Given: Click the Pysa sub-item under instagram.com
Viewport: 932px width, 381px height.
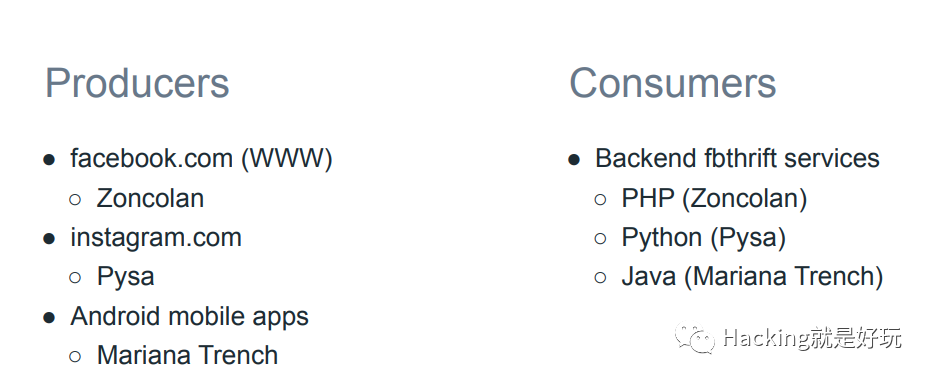Looking at the screenshot, I should tap(126, 277).
